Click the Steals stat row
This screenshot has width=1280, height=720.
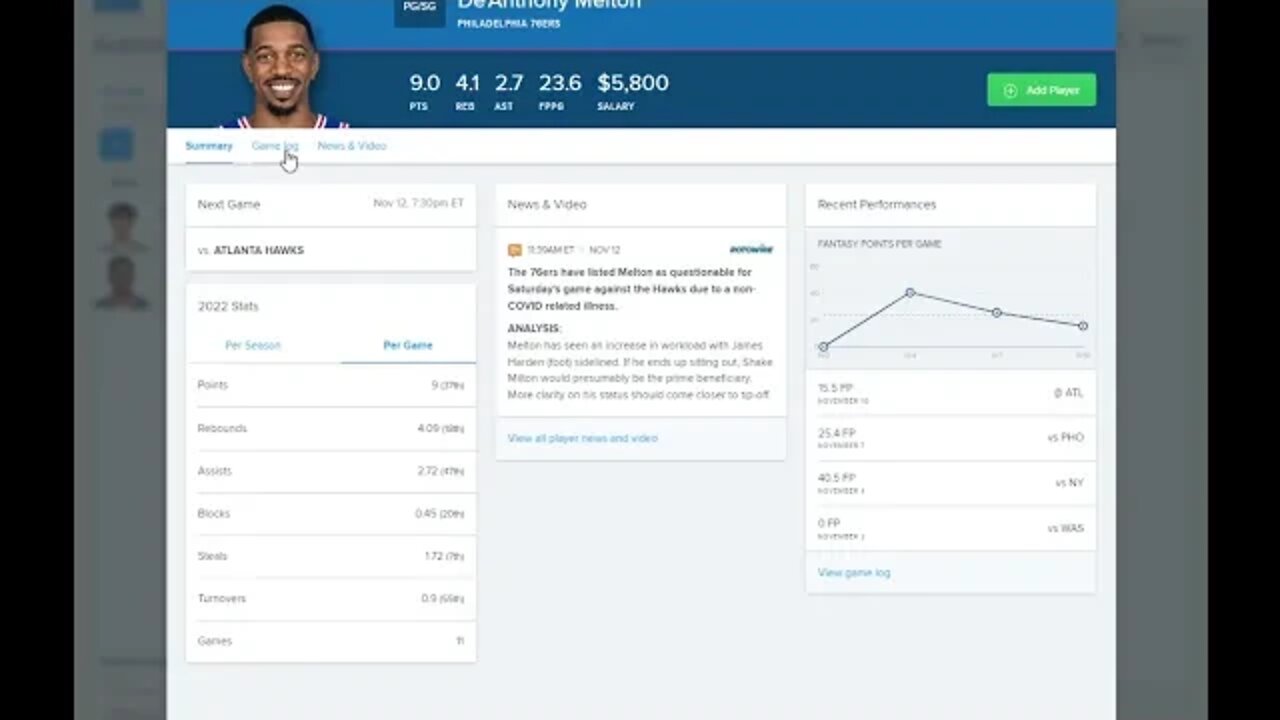point(331,556)
